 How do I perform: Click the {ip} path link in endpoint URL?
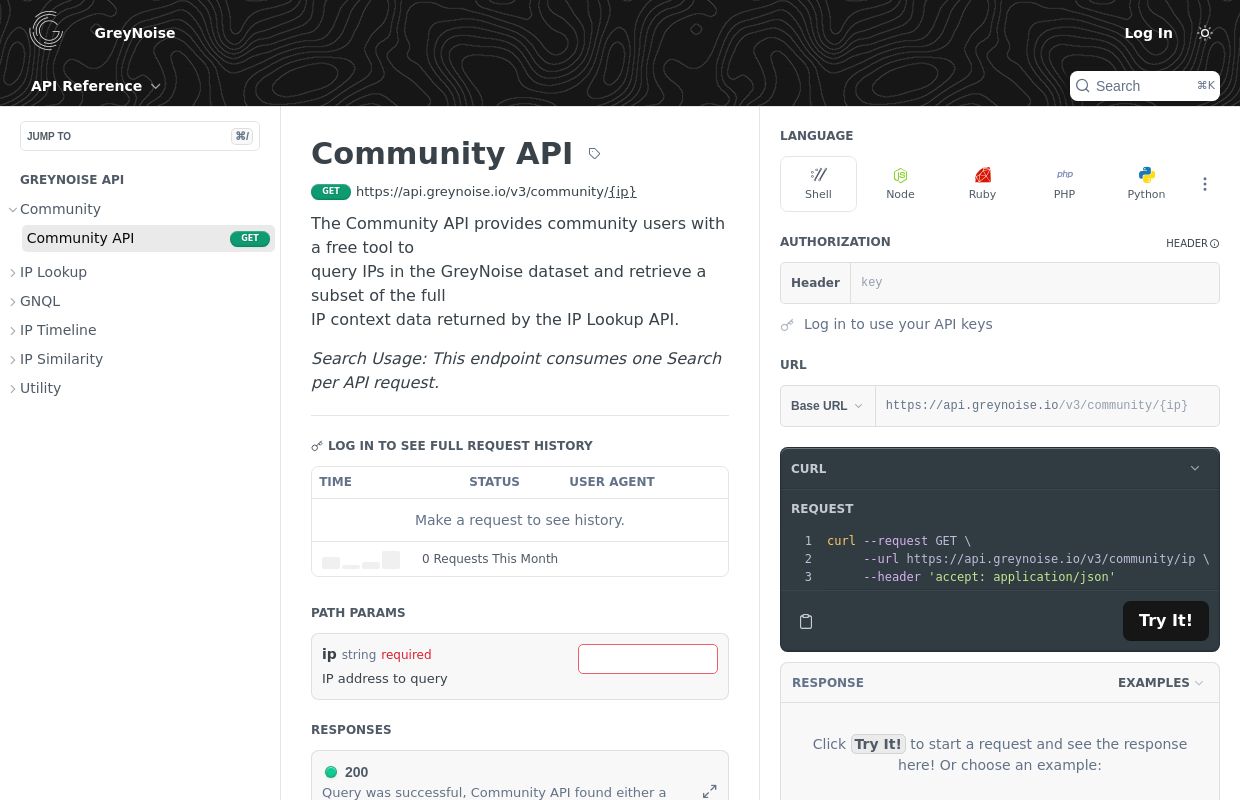(622, 192)
